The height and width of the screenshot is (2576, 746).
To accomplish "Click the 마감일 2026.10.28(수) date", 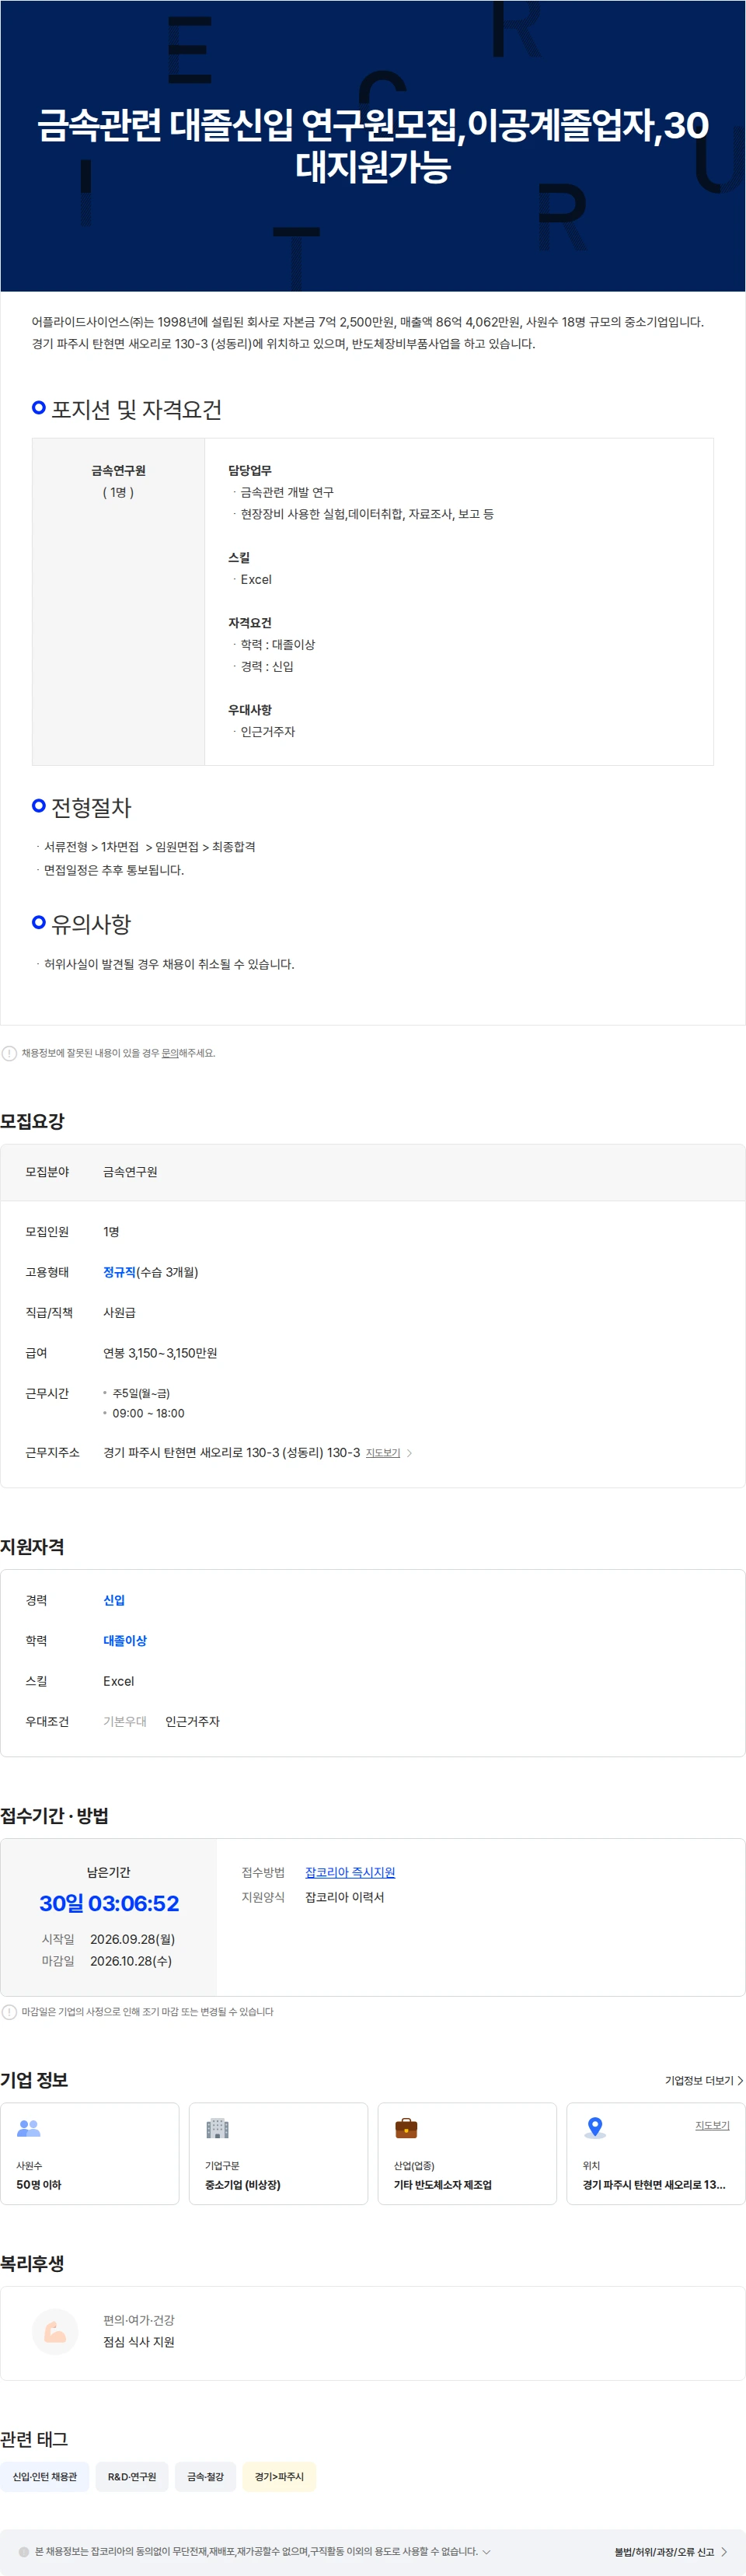I will (131, 1961).
